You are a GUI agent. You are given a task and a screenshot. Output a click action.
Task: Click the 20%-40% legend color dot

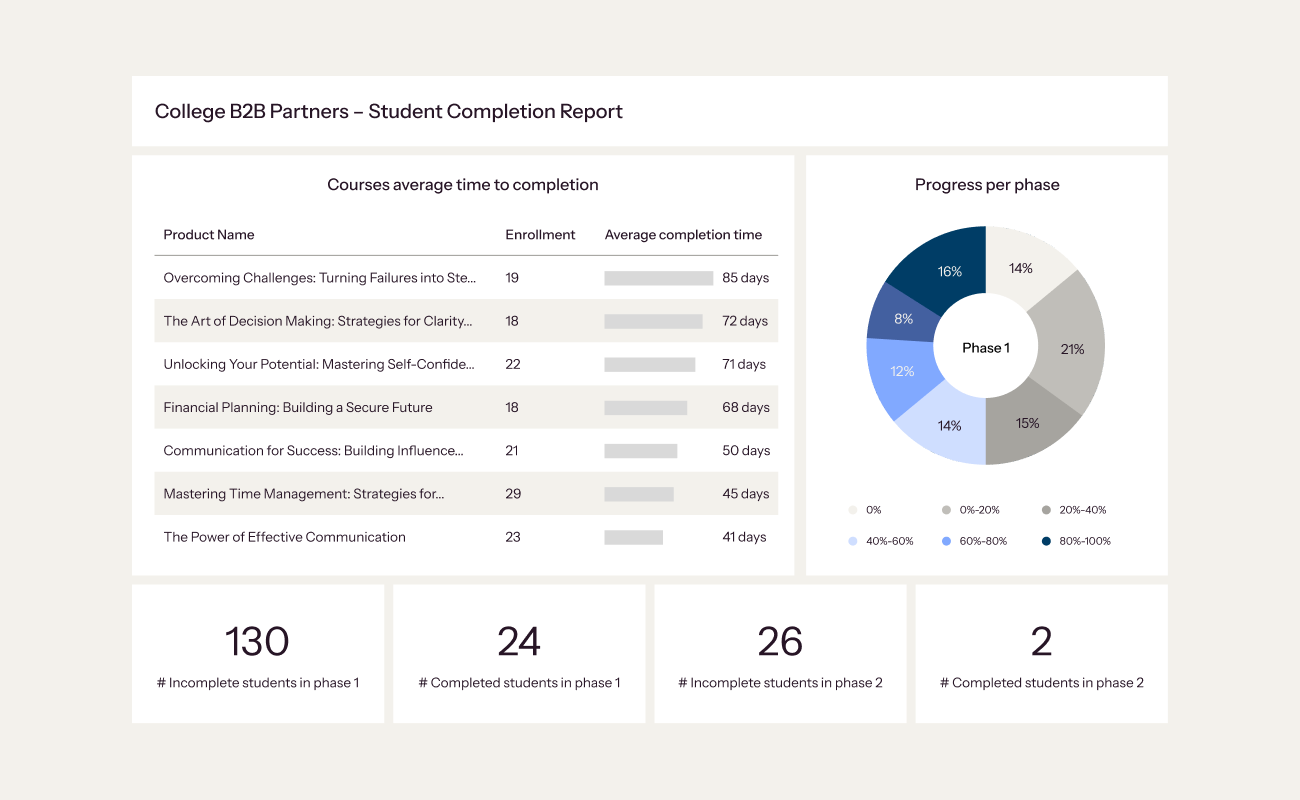(1046, 510)
